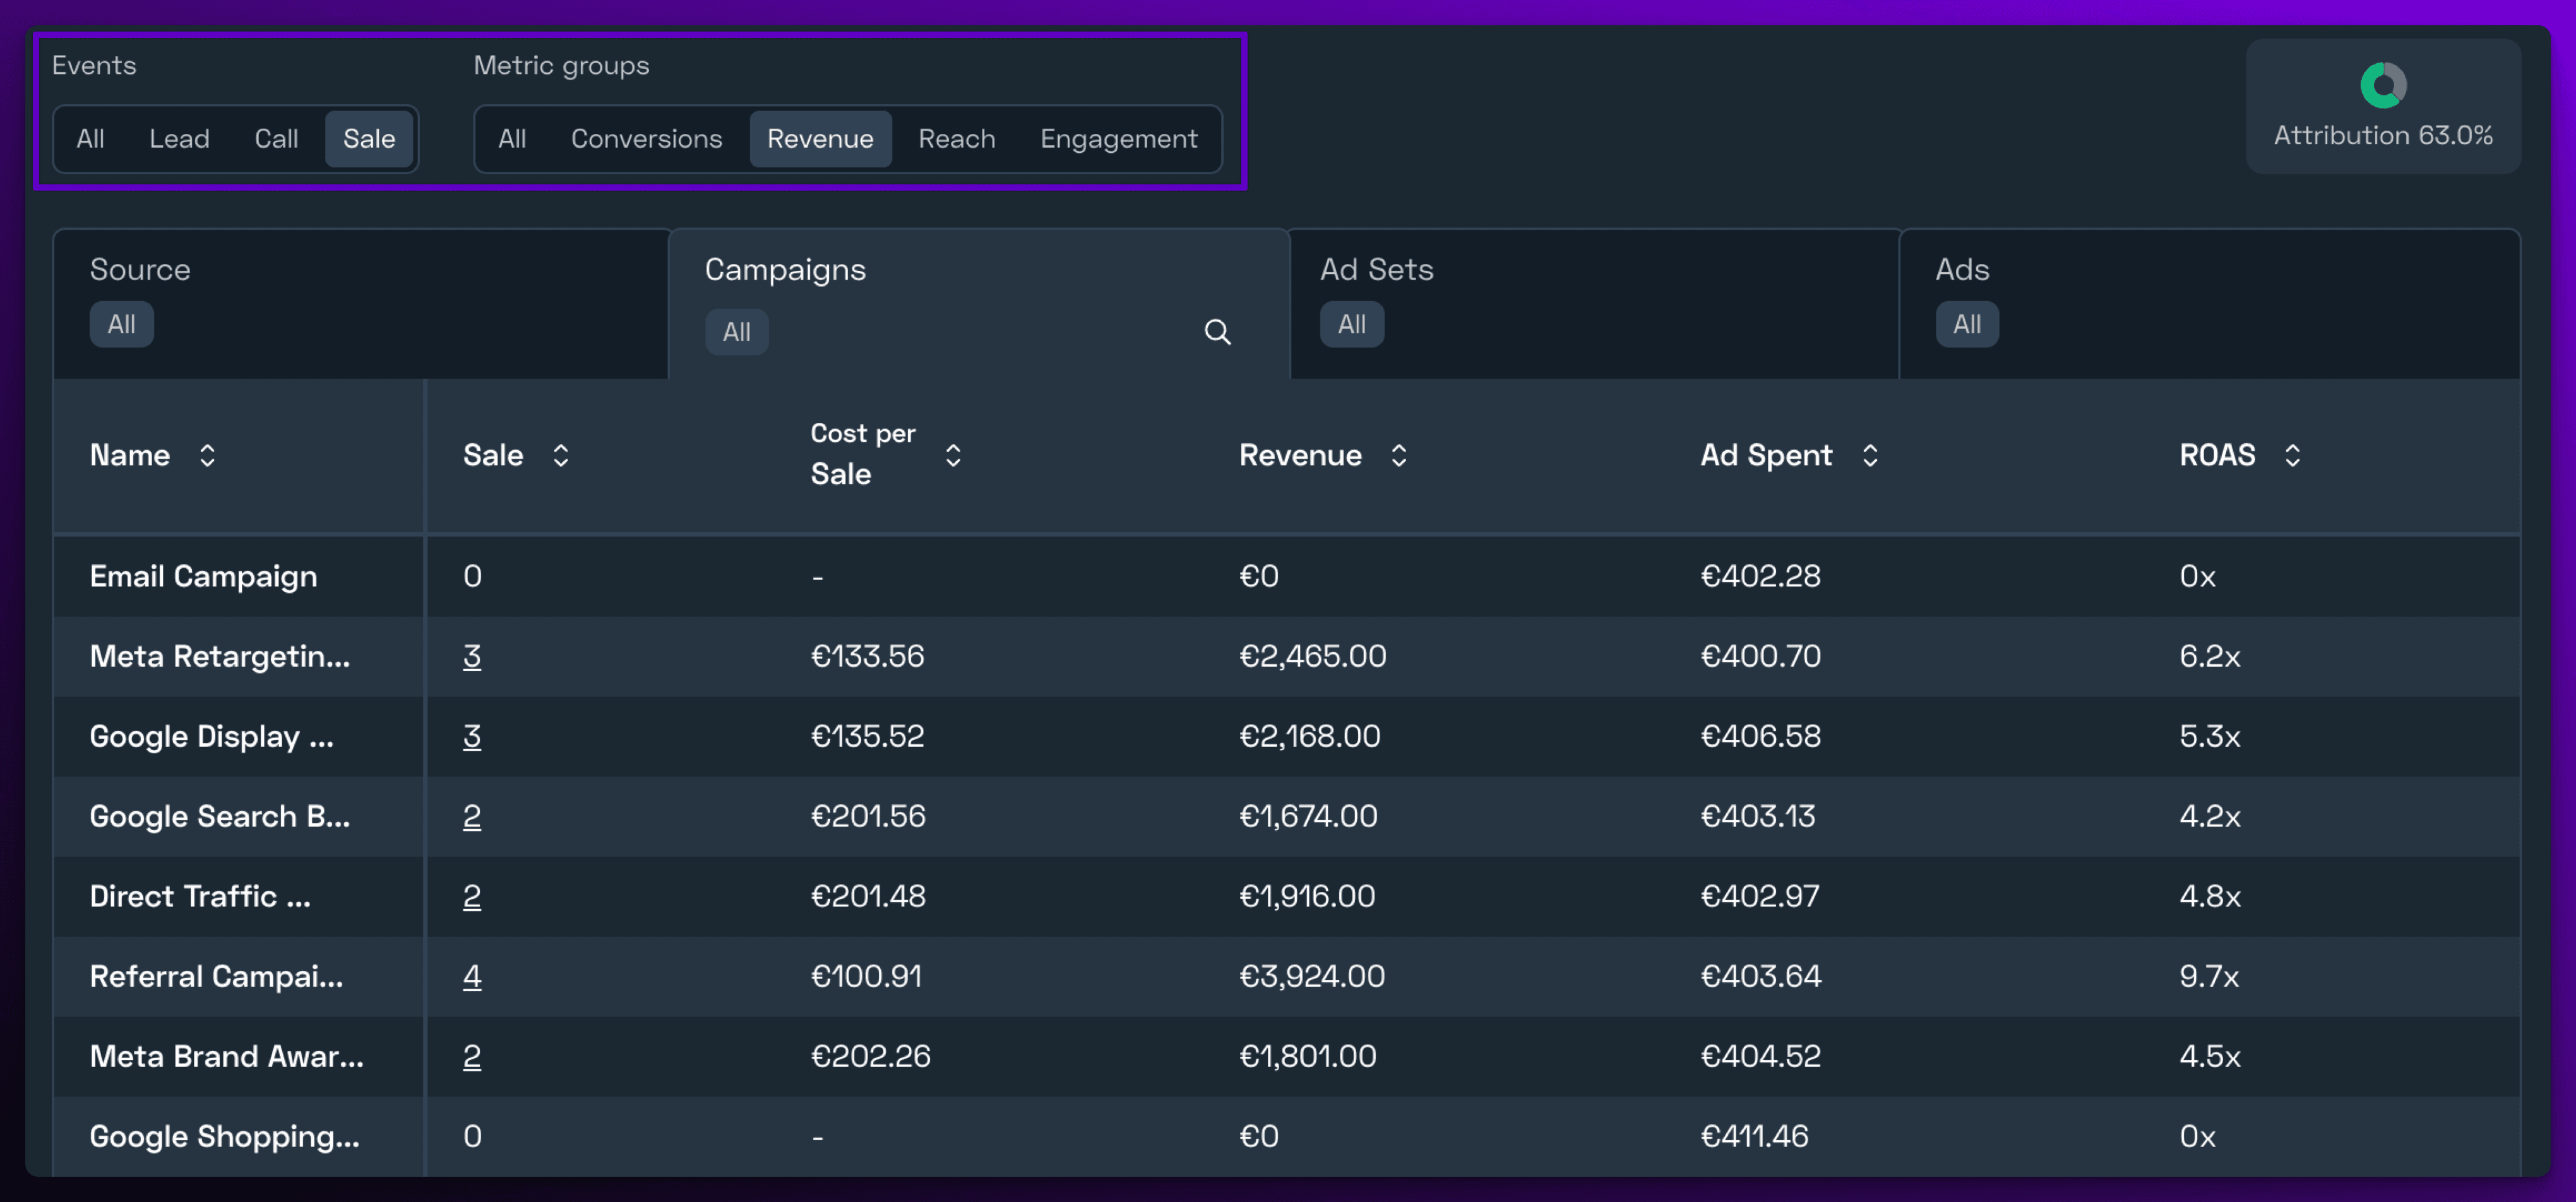This screenshot has width=2576, height=1202.
Task: Switch to the Ad Sets tab
Action: click(x=1376, y=270)
